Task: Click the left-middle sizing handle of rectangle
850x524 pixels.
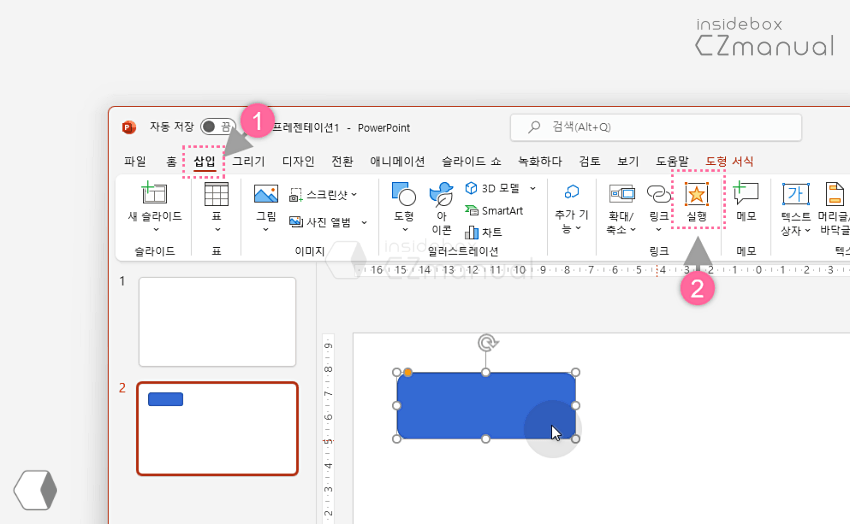Action: pos(397,405)
